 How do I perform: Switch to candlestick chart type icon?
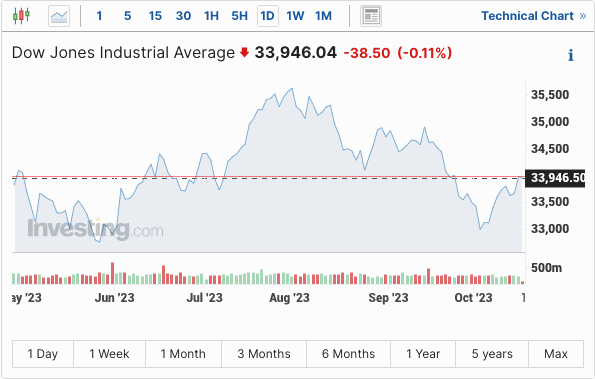(21, 16)
